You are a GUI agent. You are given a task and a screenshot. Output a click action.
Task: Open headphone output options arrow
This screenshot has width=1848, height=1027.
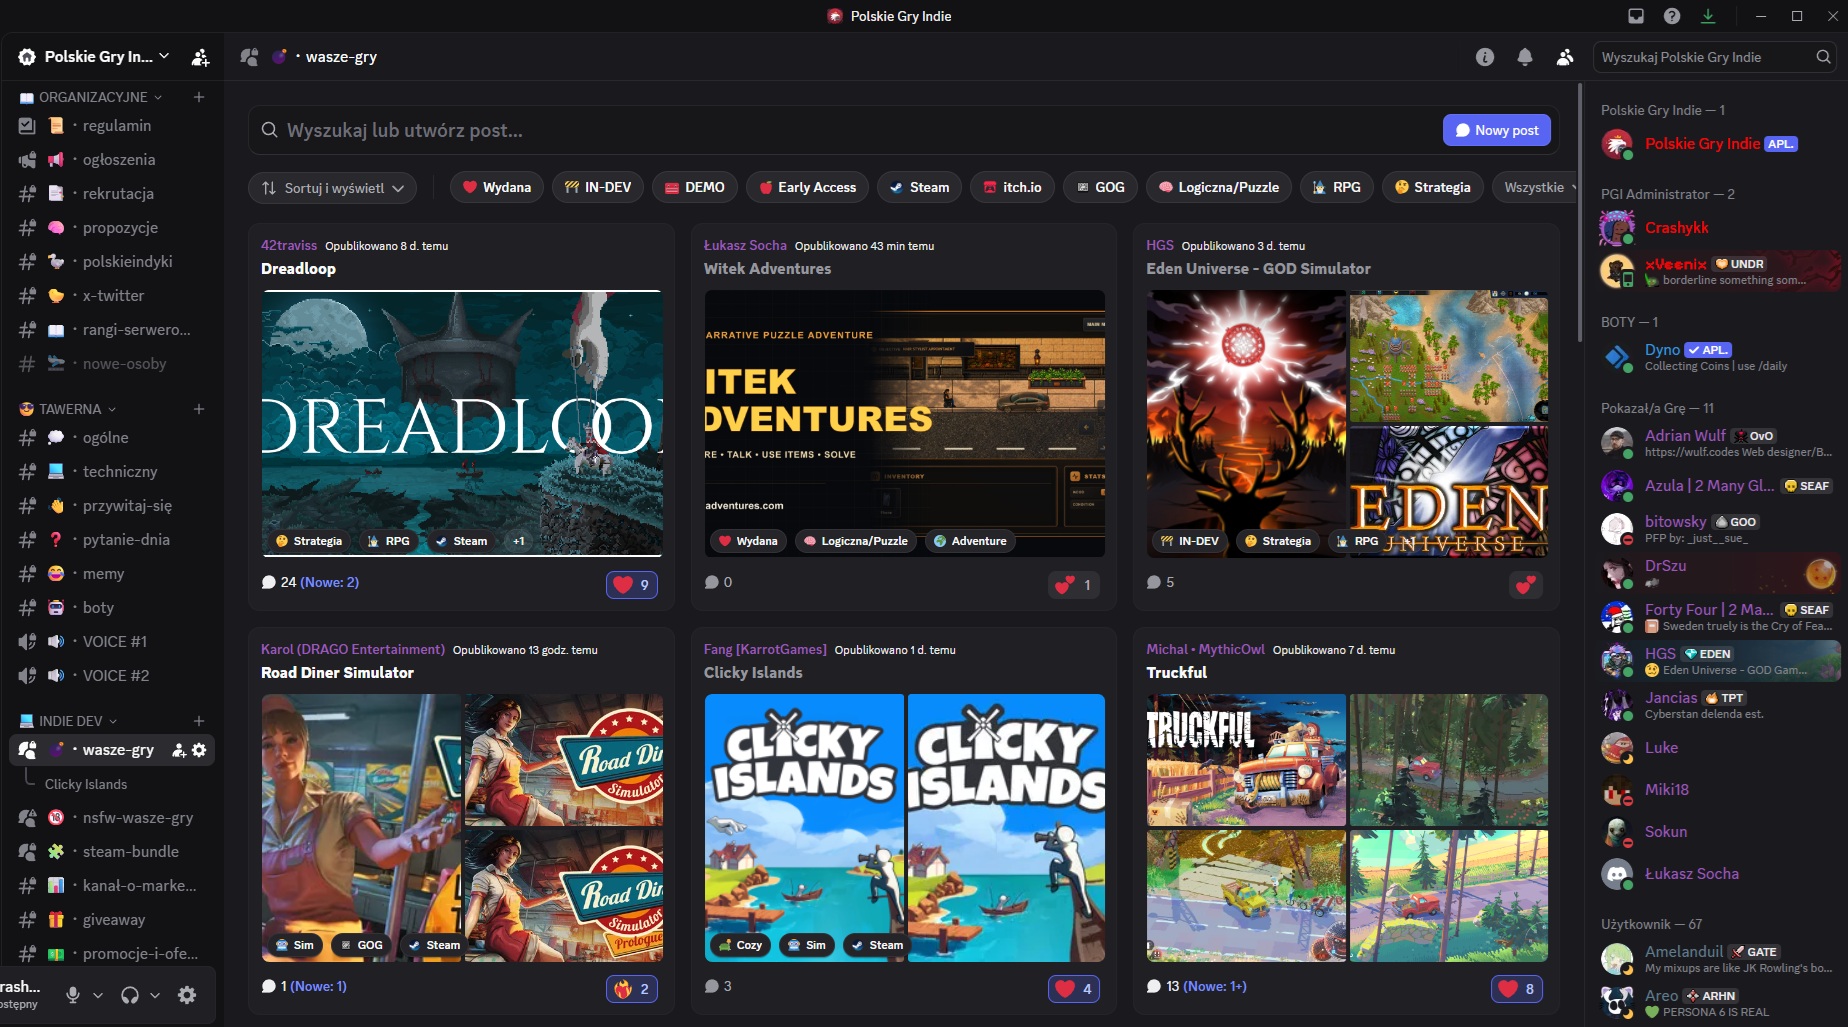tap(155, 995)
